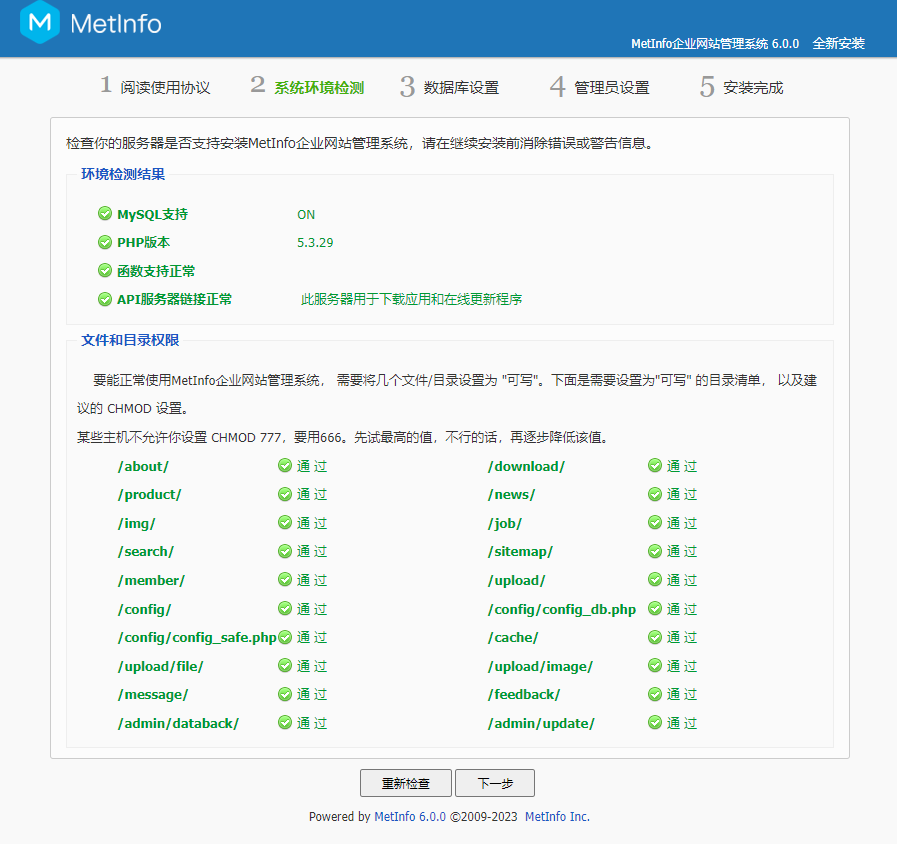Click the /job/ directory name
The image size is (897, 844).
505,524
